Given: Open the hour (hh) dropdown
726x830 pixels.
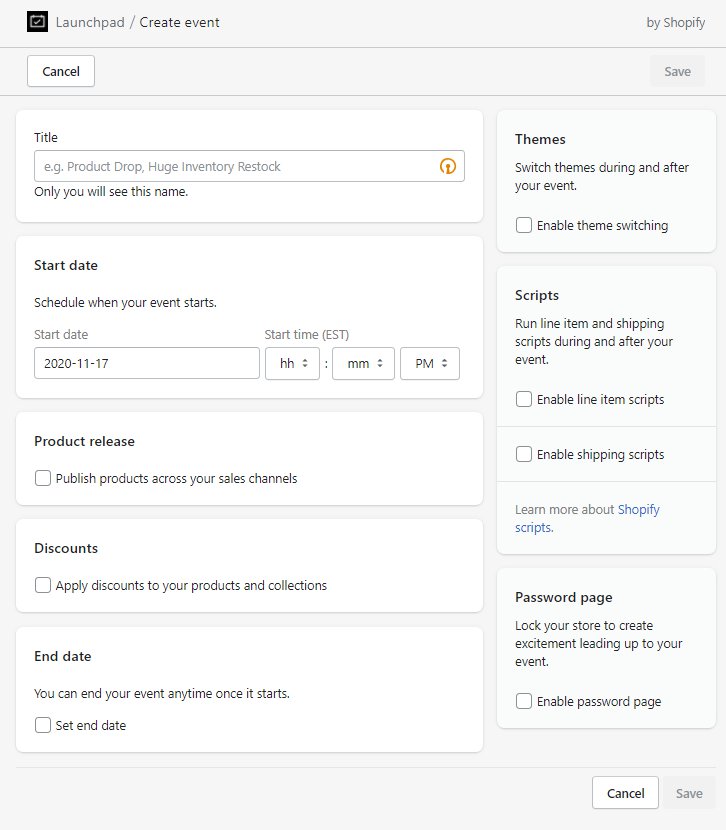Looking at the screenshot, I should point(293,364).
